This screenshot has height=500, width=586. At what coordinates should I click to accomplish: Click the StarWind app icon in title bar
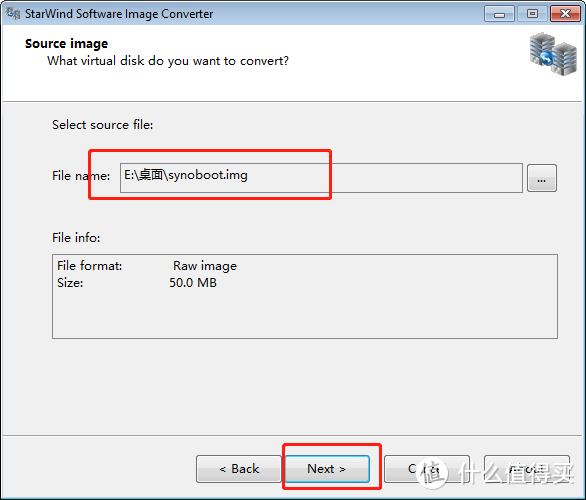click(x=13, y=13)
